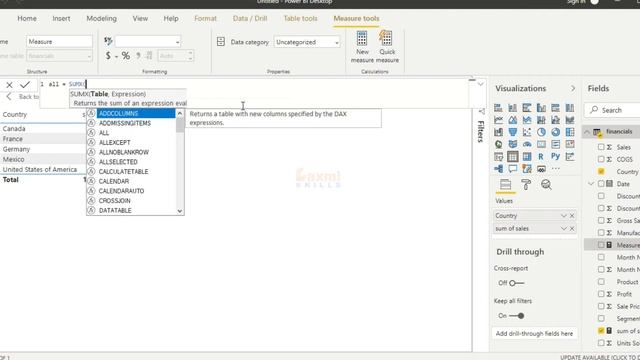Collapse the financials table tree
Screen dimensions: 640x360
587,132
